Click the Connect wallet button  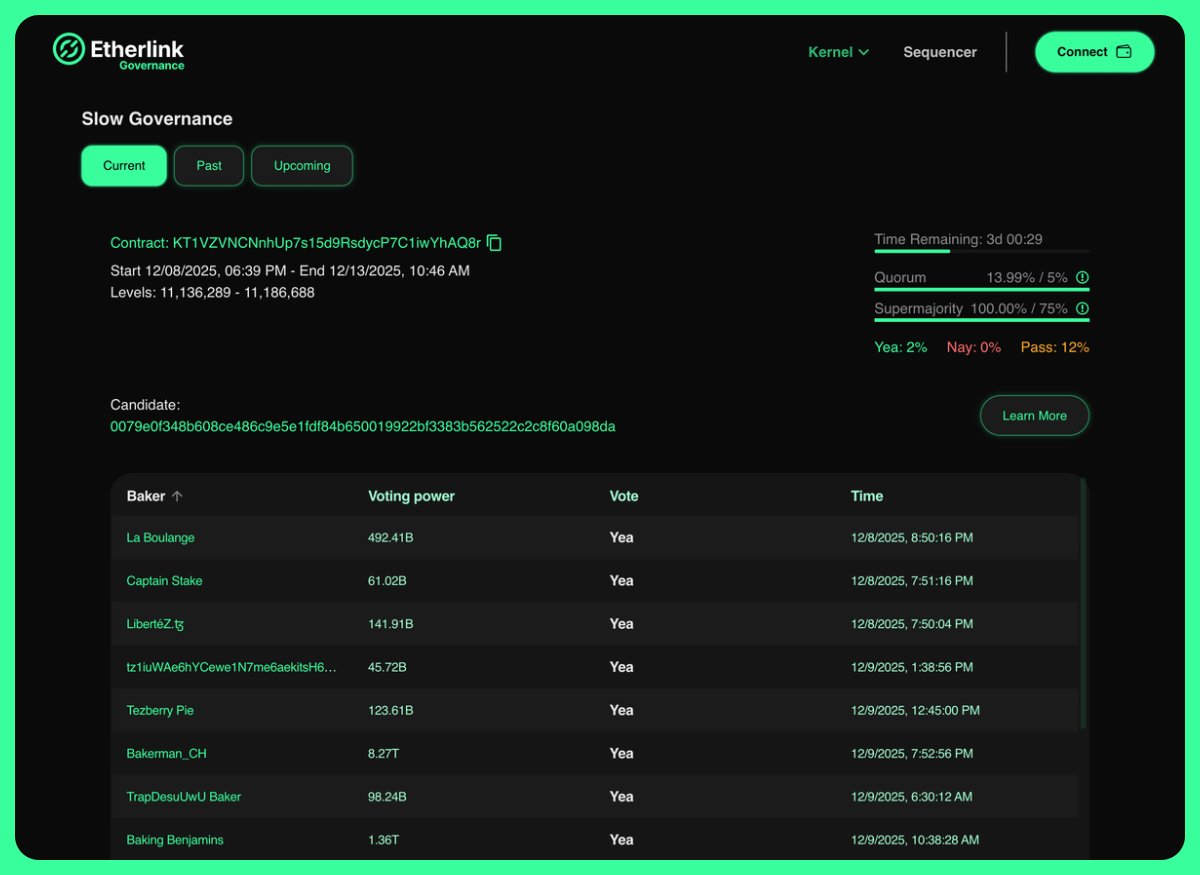point(1094,52)
